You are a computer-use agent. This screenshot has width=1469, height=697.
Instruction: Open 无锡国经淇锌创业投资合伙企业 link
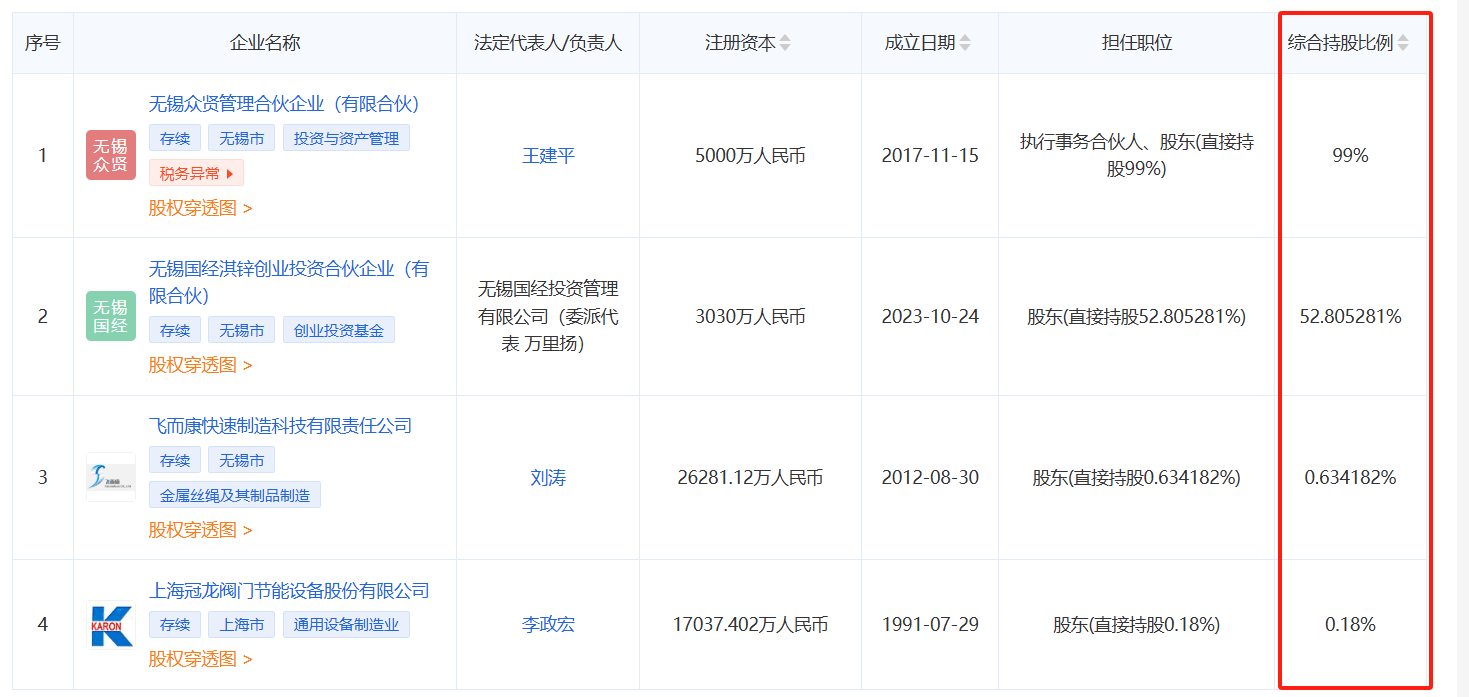point(289,282)
